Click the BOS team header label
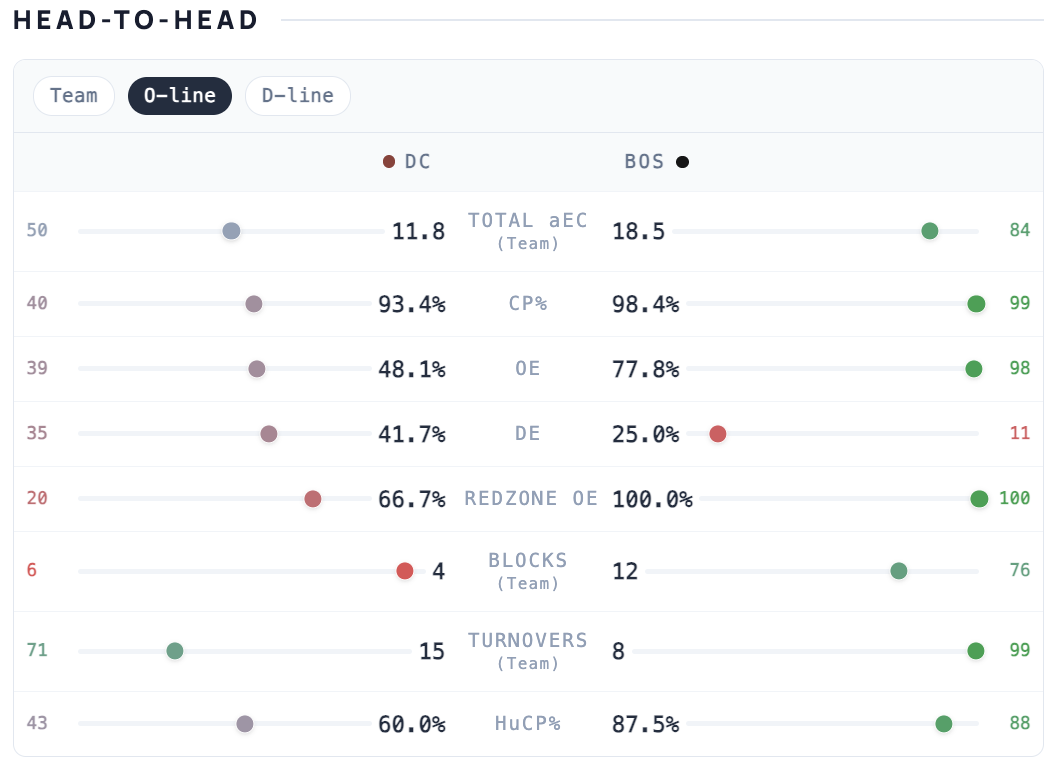This screenshot has height=766, width=1058. [x=644, y=162]
